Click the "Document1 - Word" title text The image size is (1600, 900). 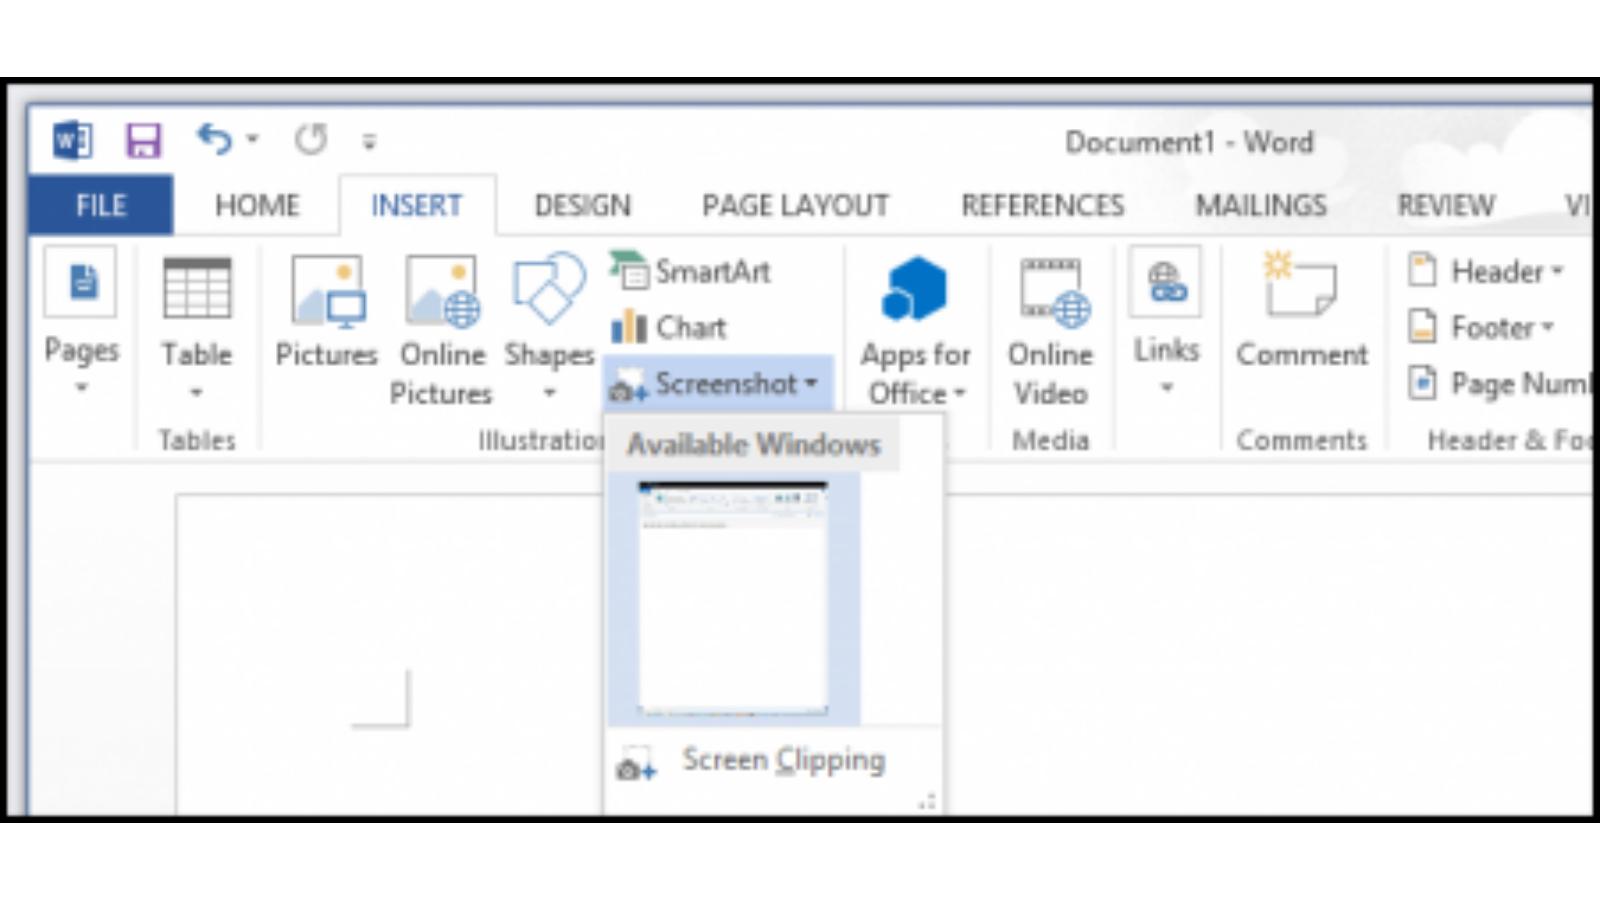(1189, 142)
